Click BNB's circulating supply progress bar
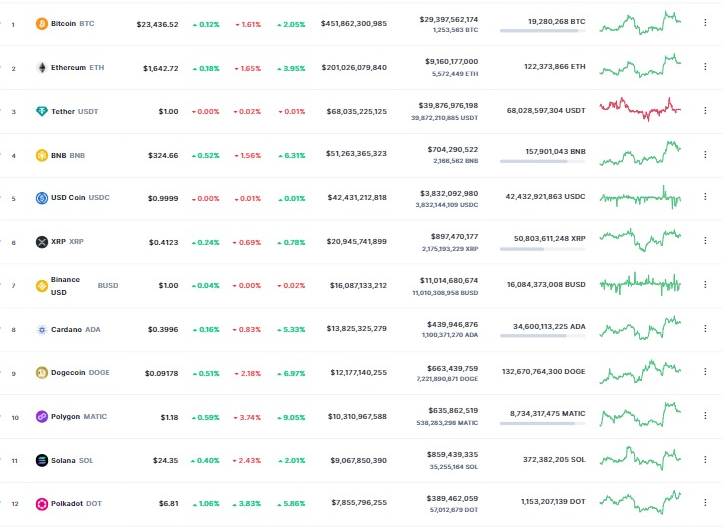 click(x=543, y=161)
